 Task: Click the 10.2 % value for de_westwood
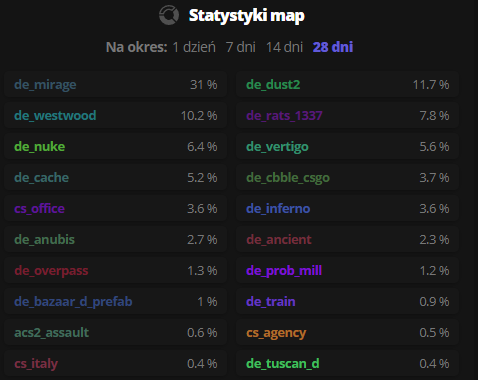(199, 116)
